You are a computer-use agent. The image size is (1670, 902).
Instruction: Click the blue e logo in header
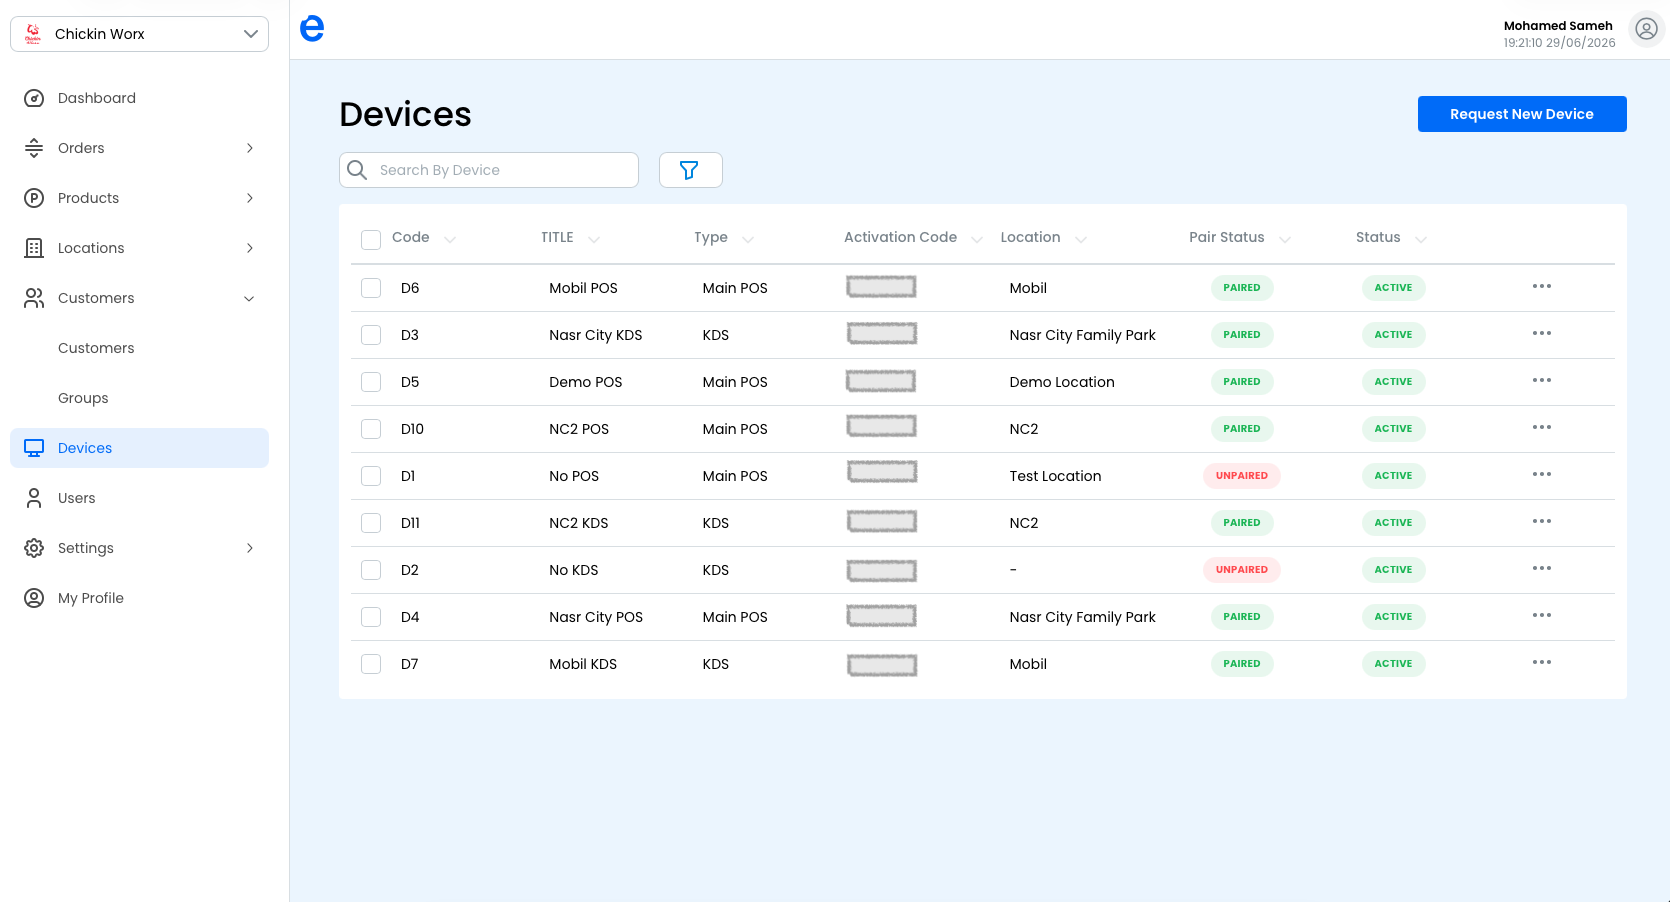[312, 28]
